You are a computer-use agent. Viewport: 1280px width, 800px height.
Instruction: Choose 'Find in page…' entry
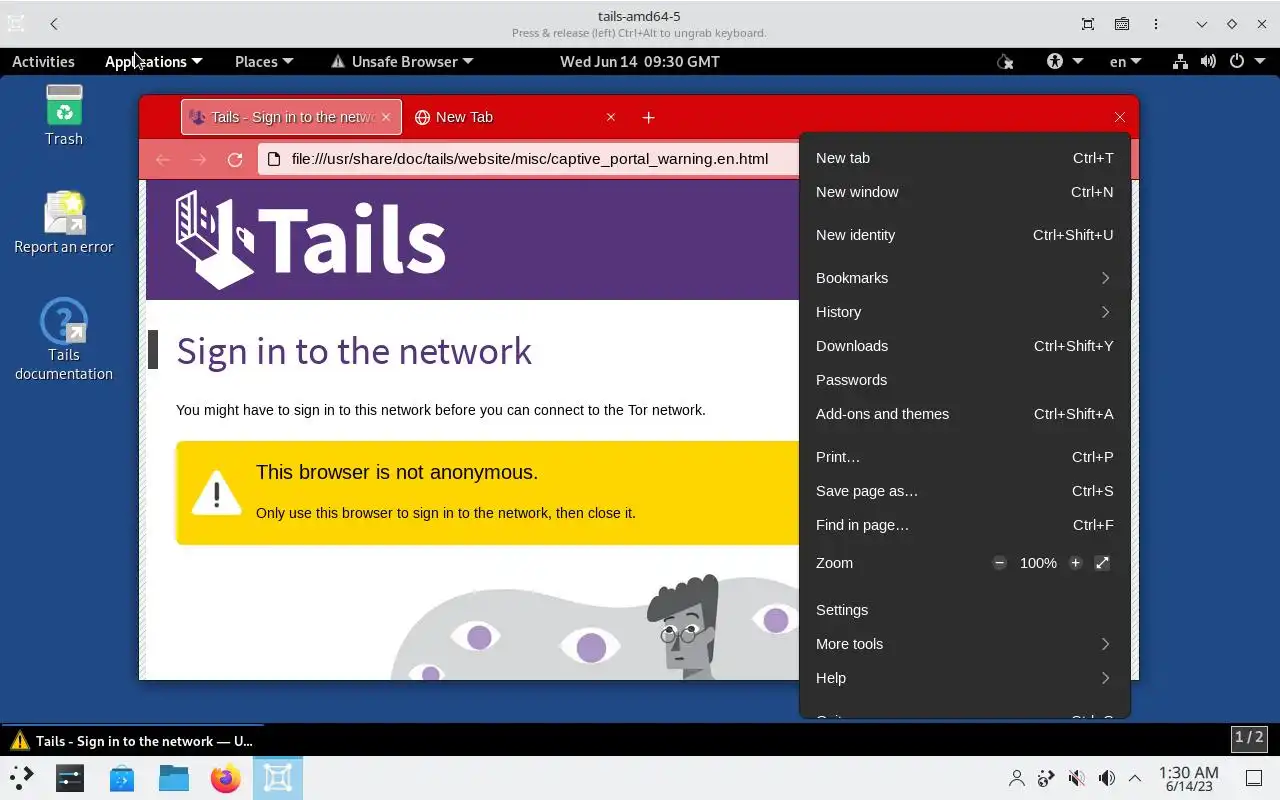pyautogui.click(x=965, y=525)
